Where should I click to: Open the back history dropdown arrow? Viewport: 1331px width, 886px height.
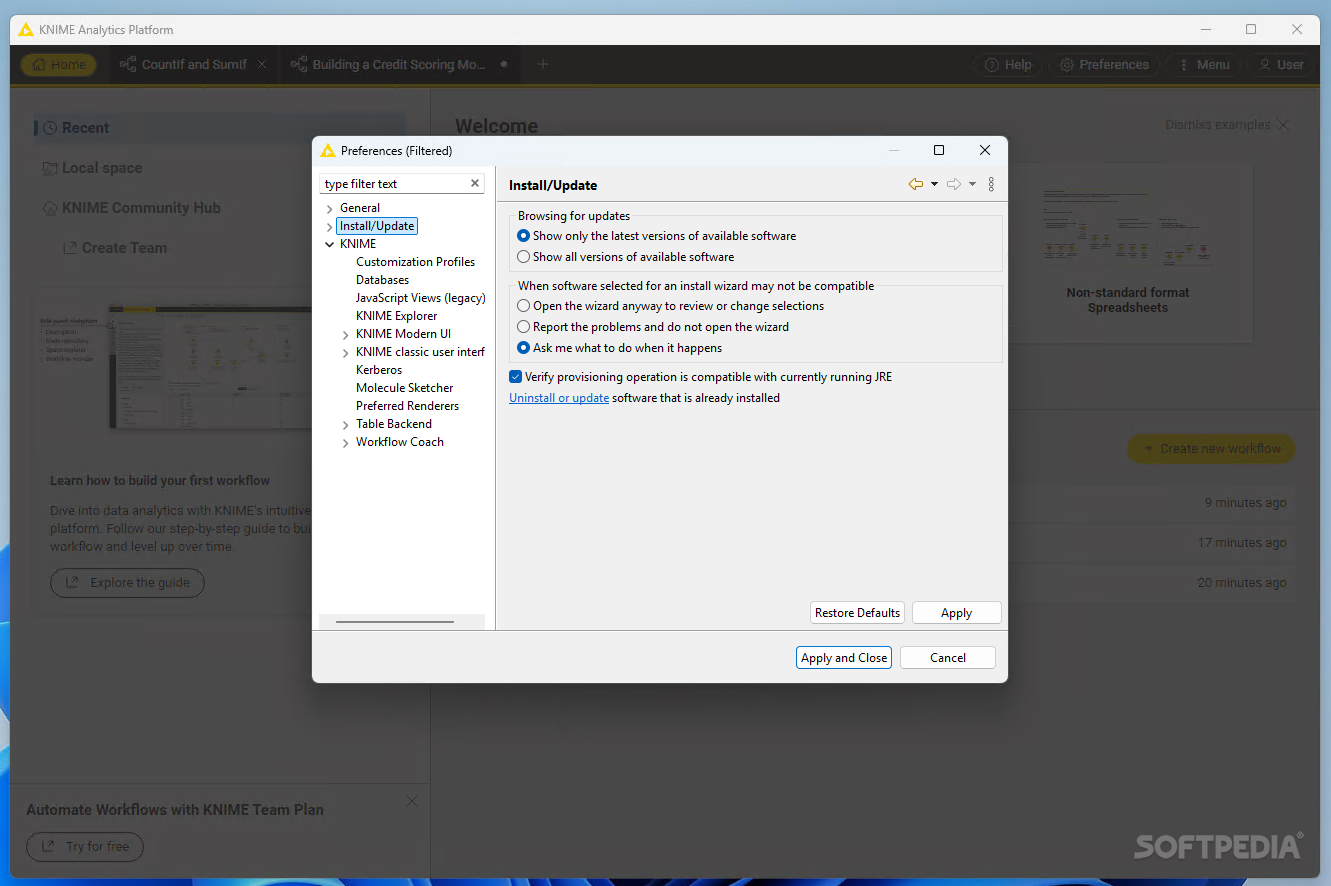click(934, 184)
